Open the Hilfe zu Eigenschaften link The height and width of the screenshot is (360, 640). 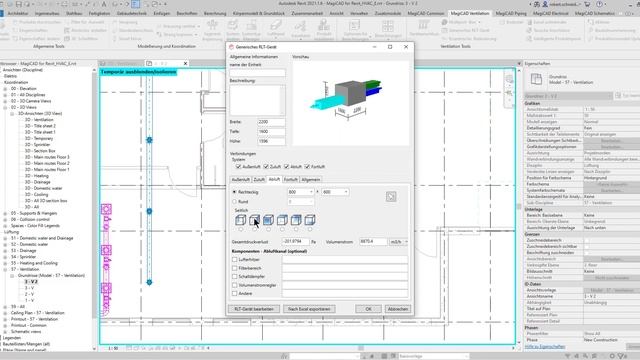[x=545, y=347]
